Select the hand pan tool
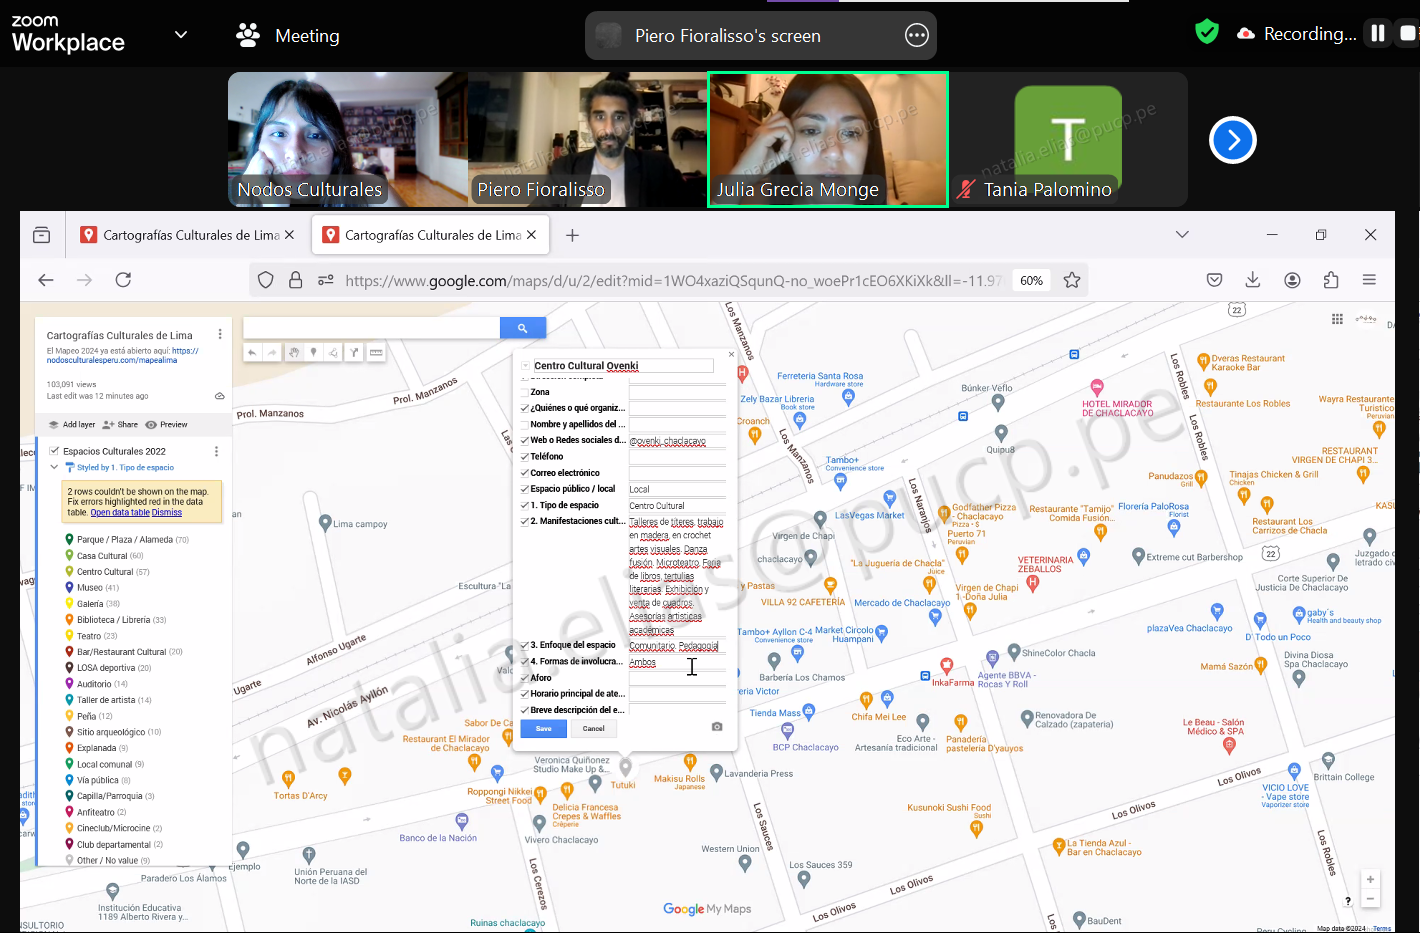This screenshot has width=1420, height=933. click(x=293, y=352)
